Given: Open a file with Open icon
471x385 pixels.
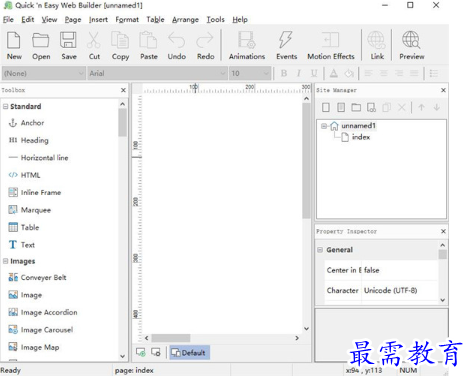Looking at the screenshot, I should (41, 46).
